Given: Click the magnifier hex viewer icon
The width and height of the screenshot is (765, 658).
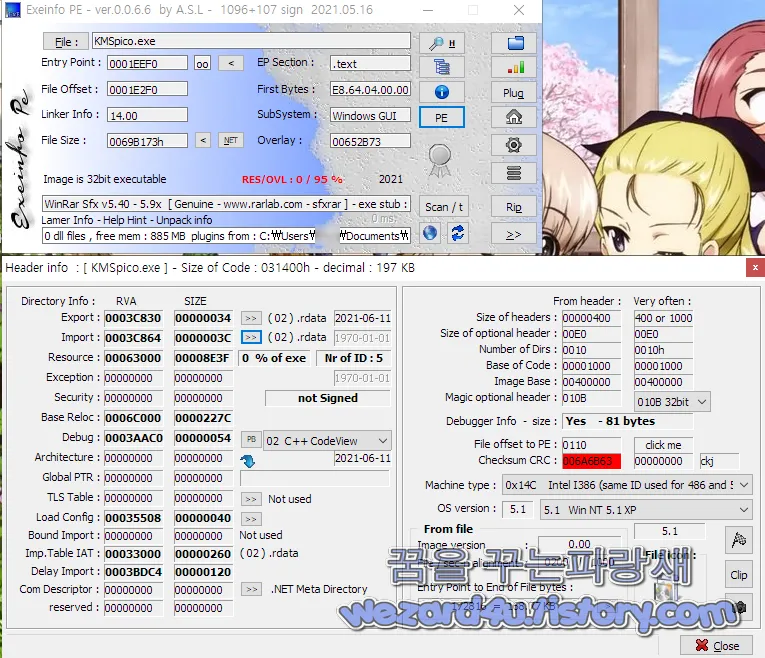Looking at the screenshot, I should 442,43.
